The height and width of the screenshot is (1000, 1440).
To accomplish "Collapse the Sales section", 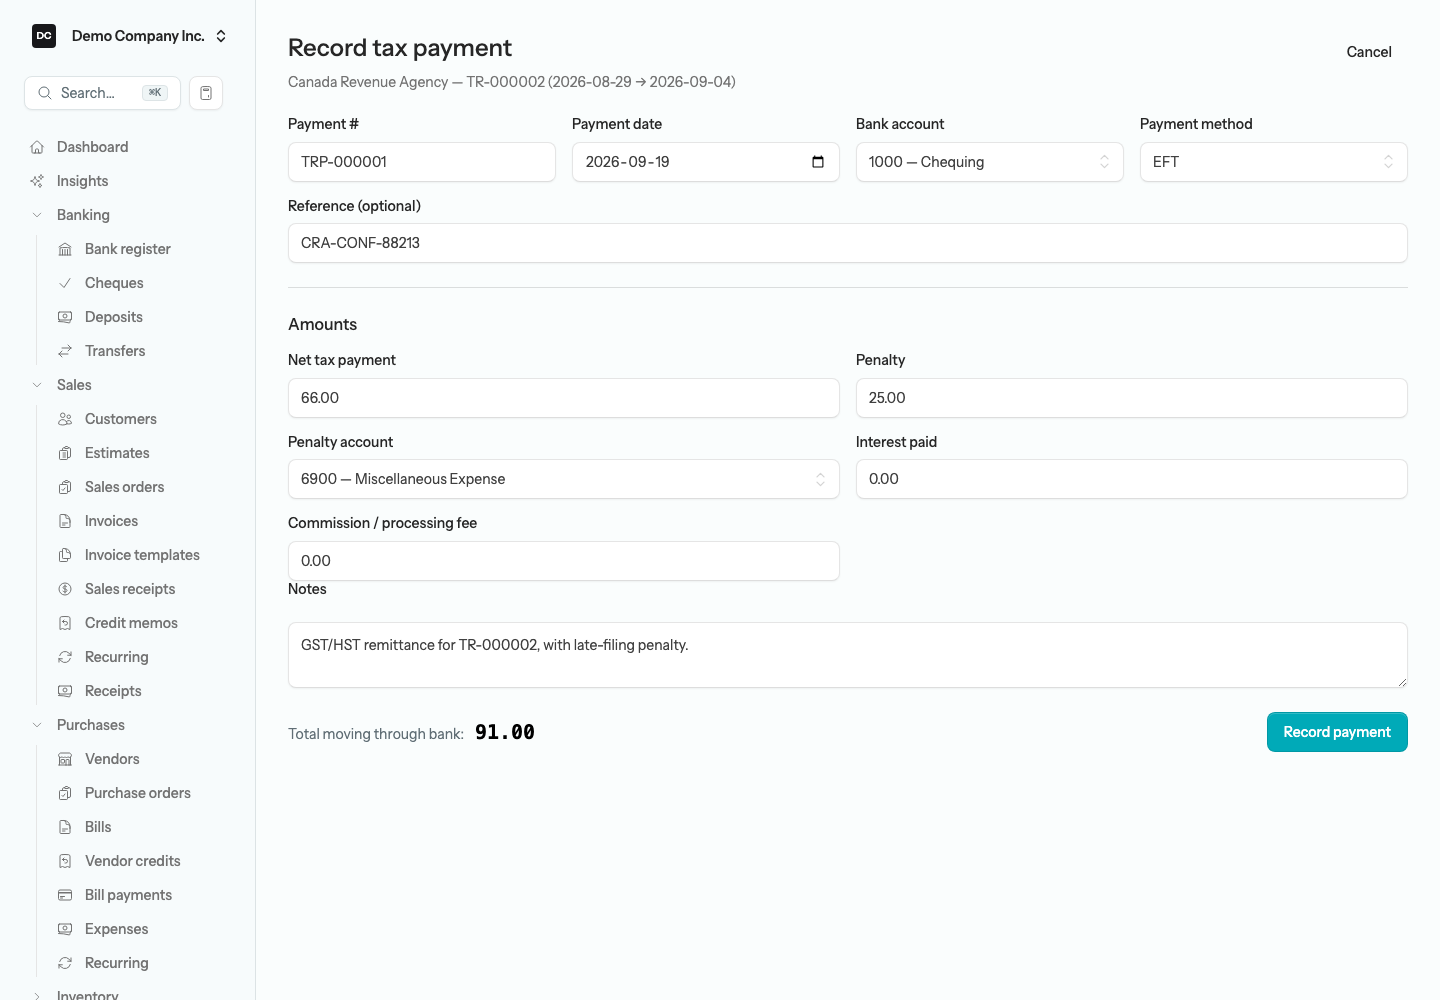I will 37,385.
